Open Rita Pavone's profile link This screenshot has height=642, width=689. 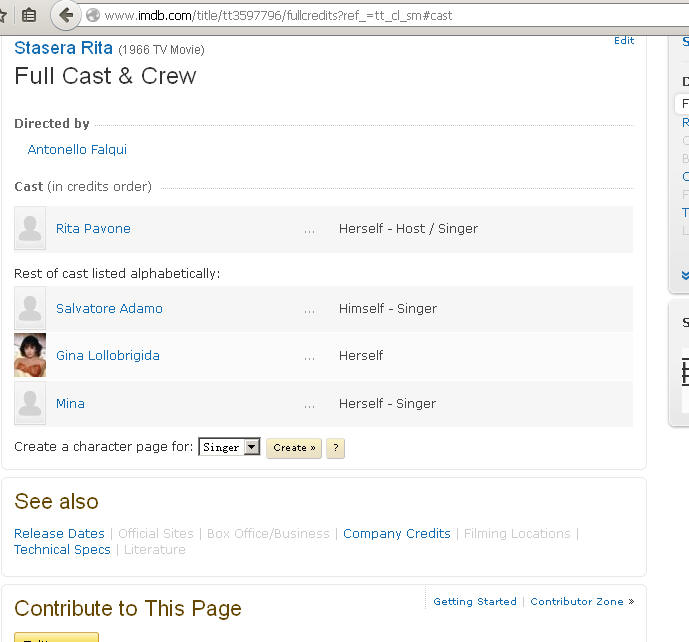pos(93,229)
